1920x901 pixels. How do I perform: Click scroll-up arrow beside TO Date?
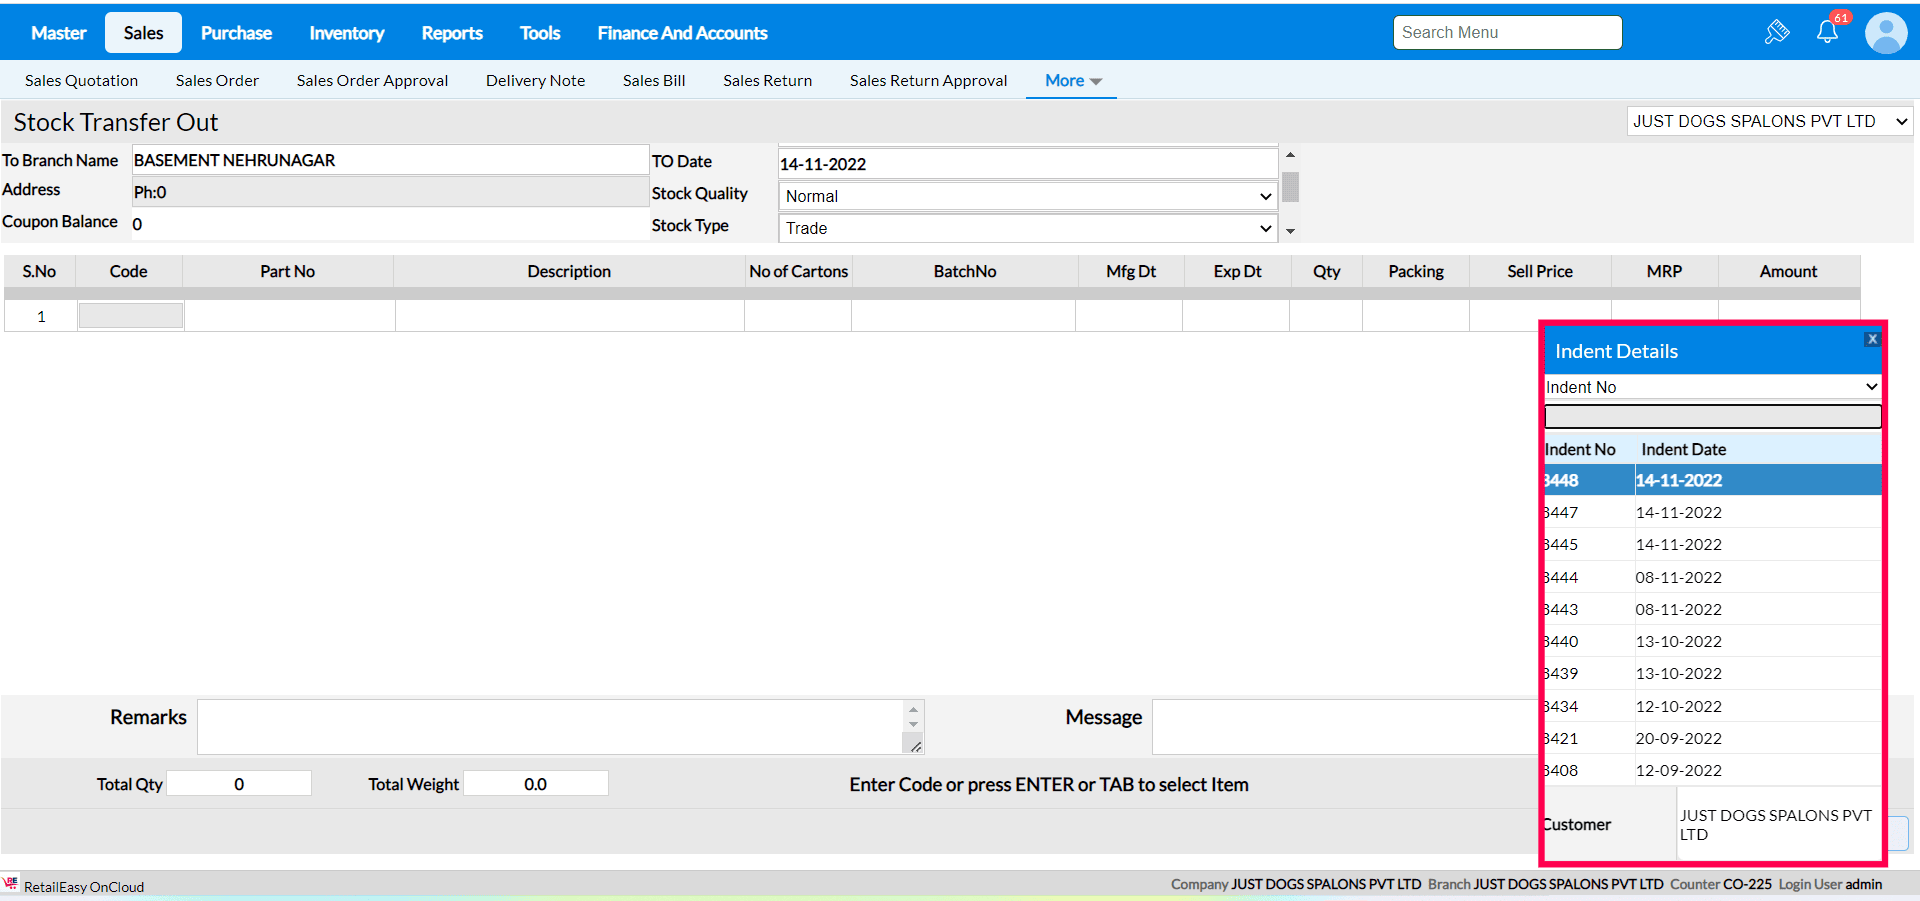1290,155
